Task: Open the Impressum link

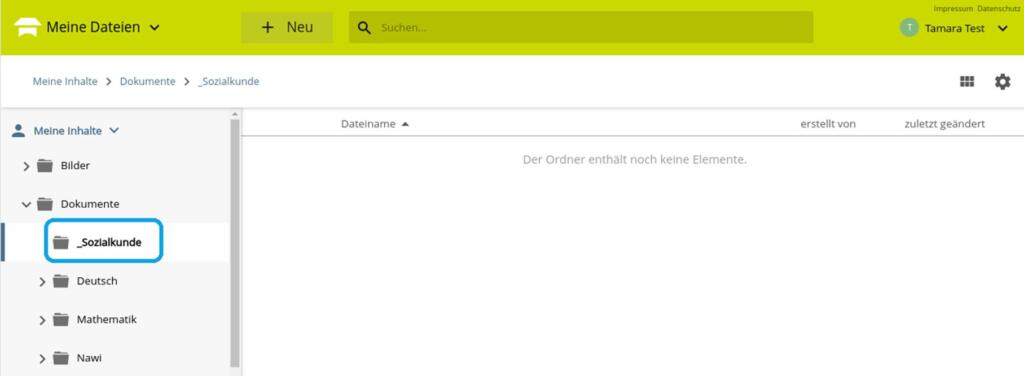Action: pyautogui.click(x=953, y=8)
